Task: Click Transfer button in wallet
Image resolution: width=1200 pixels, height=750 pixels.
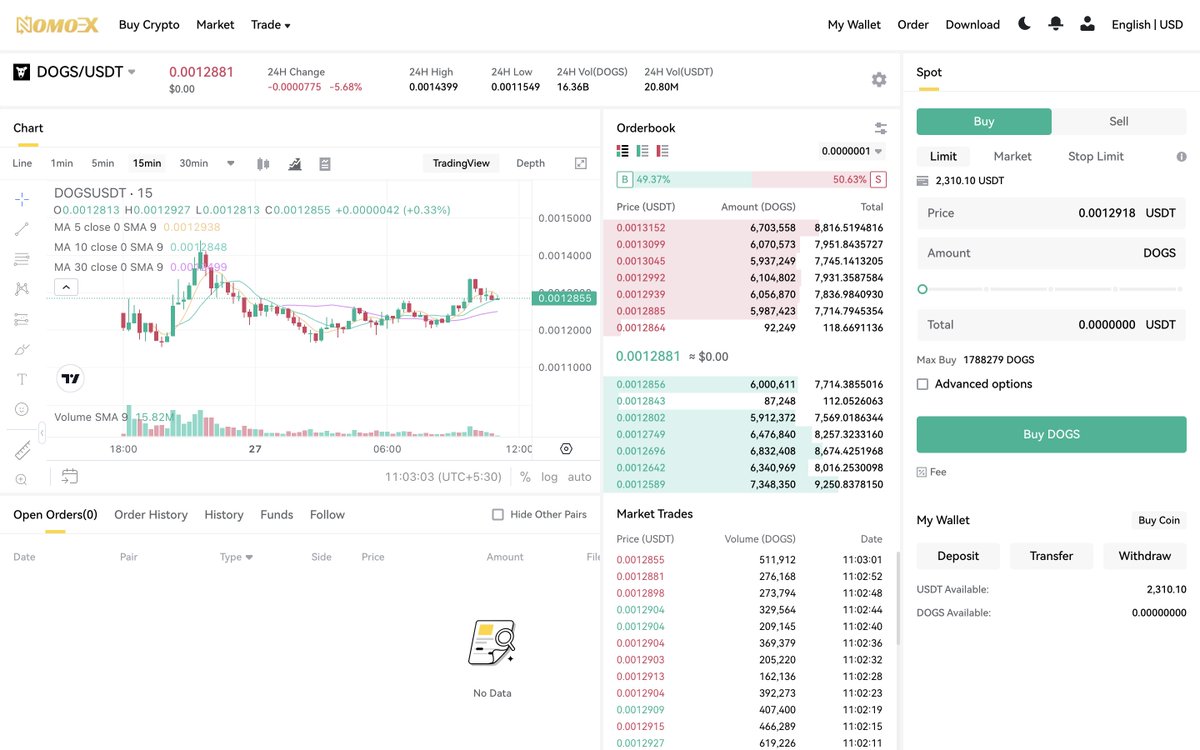Action: [x=1051, y=556]
